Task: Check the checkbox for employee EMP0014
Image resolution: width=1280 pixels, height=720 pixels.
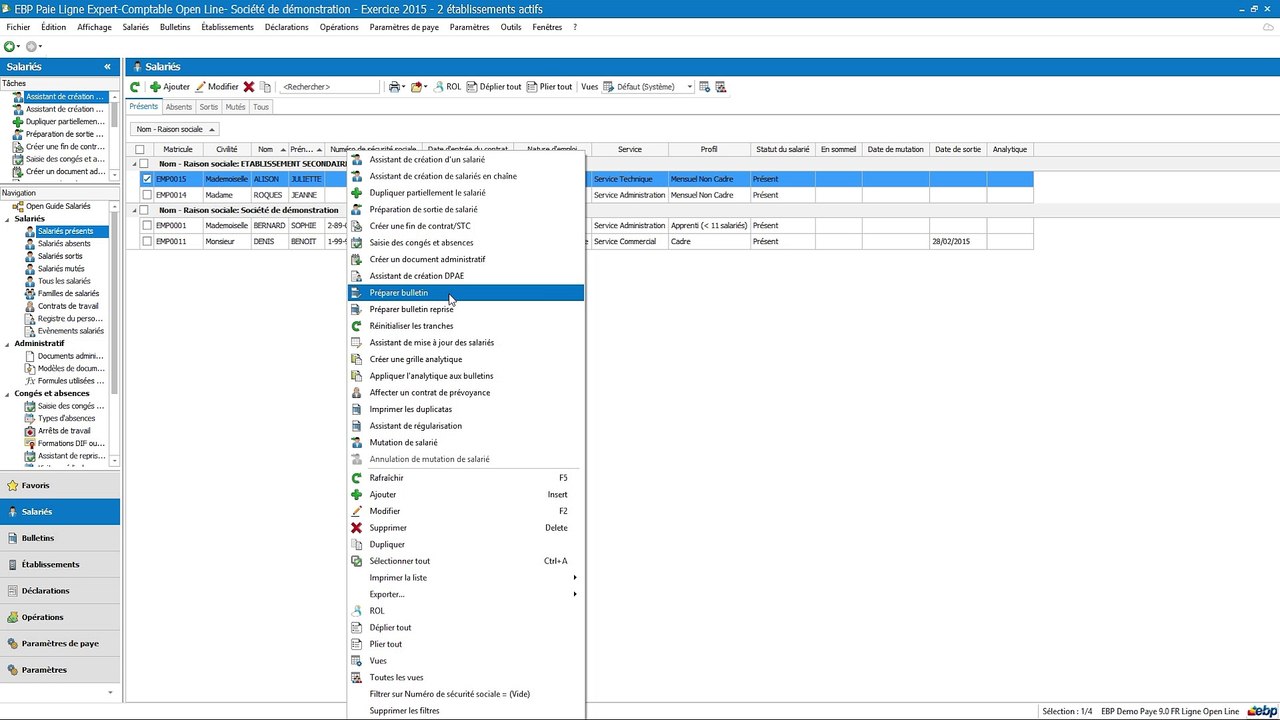Action: tap(147, 195)
